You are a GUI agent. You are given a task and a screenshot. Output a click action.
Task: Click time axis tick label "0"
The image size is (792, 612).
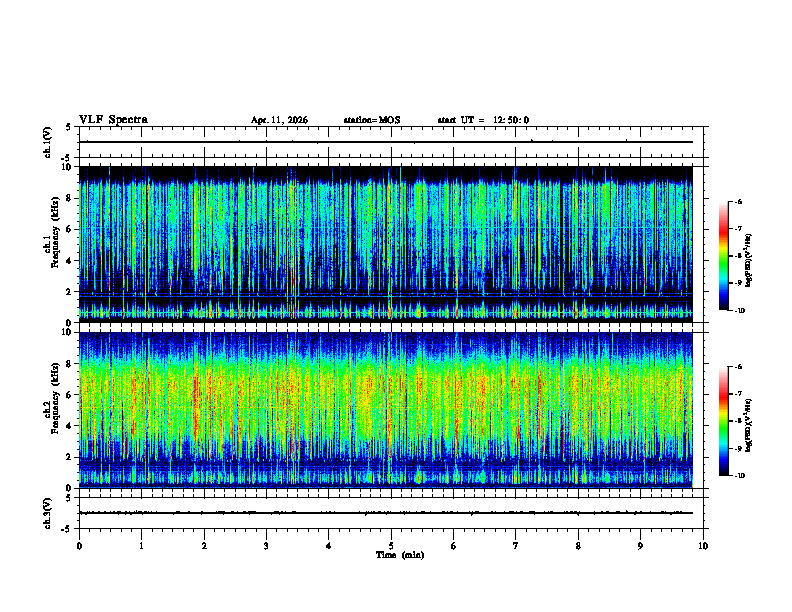[79, 546]
